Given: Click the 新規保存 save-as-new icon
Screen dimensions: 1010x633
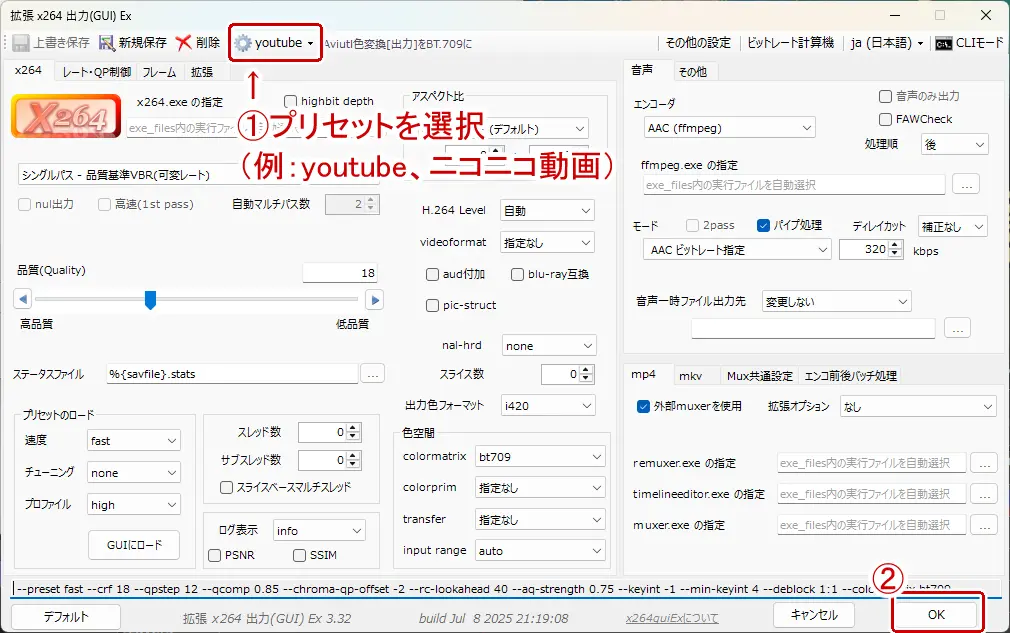Looking at the screenshot, I should click(x=106, y=43).
